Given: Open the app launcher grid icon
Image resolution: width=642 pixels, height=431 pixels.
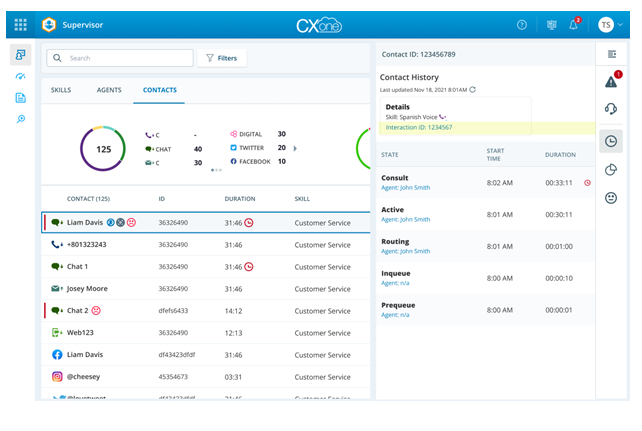Looking at the screenshot, I should coord(20,25).
